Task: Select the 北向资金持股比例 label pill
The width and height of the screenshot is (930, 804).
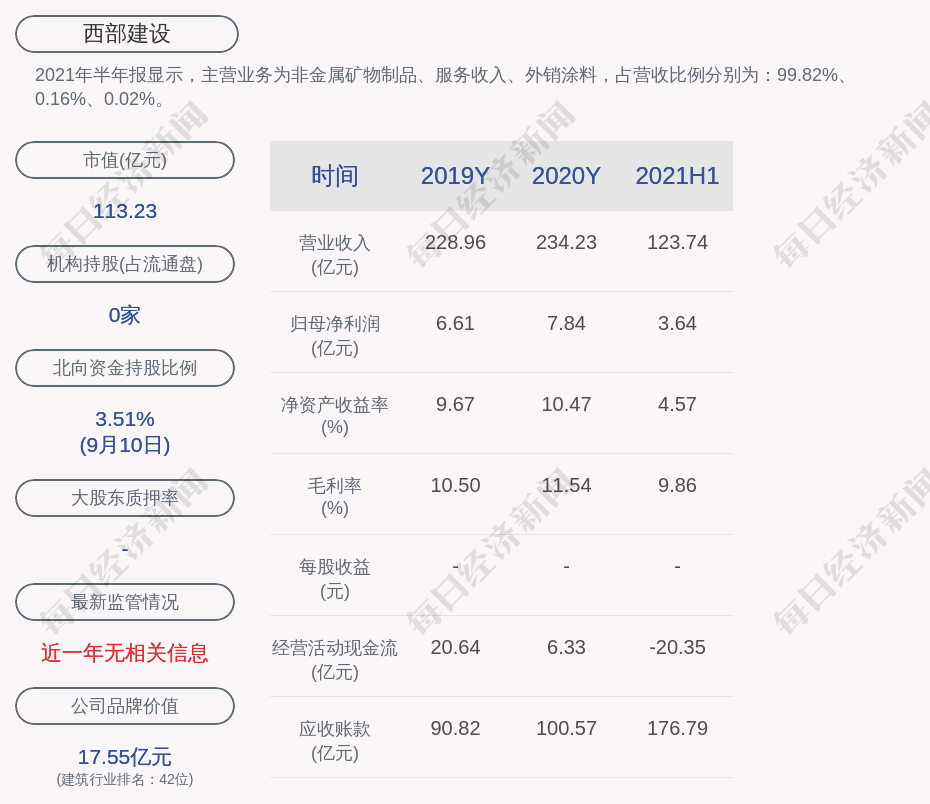Action: pos(125,368)
